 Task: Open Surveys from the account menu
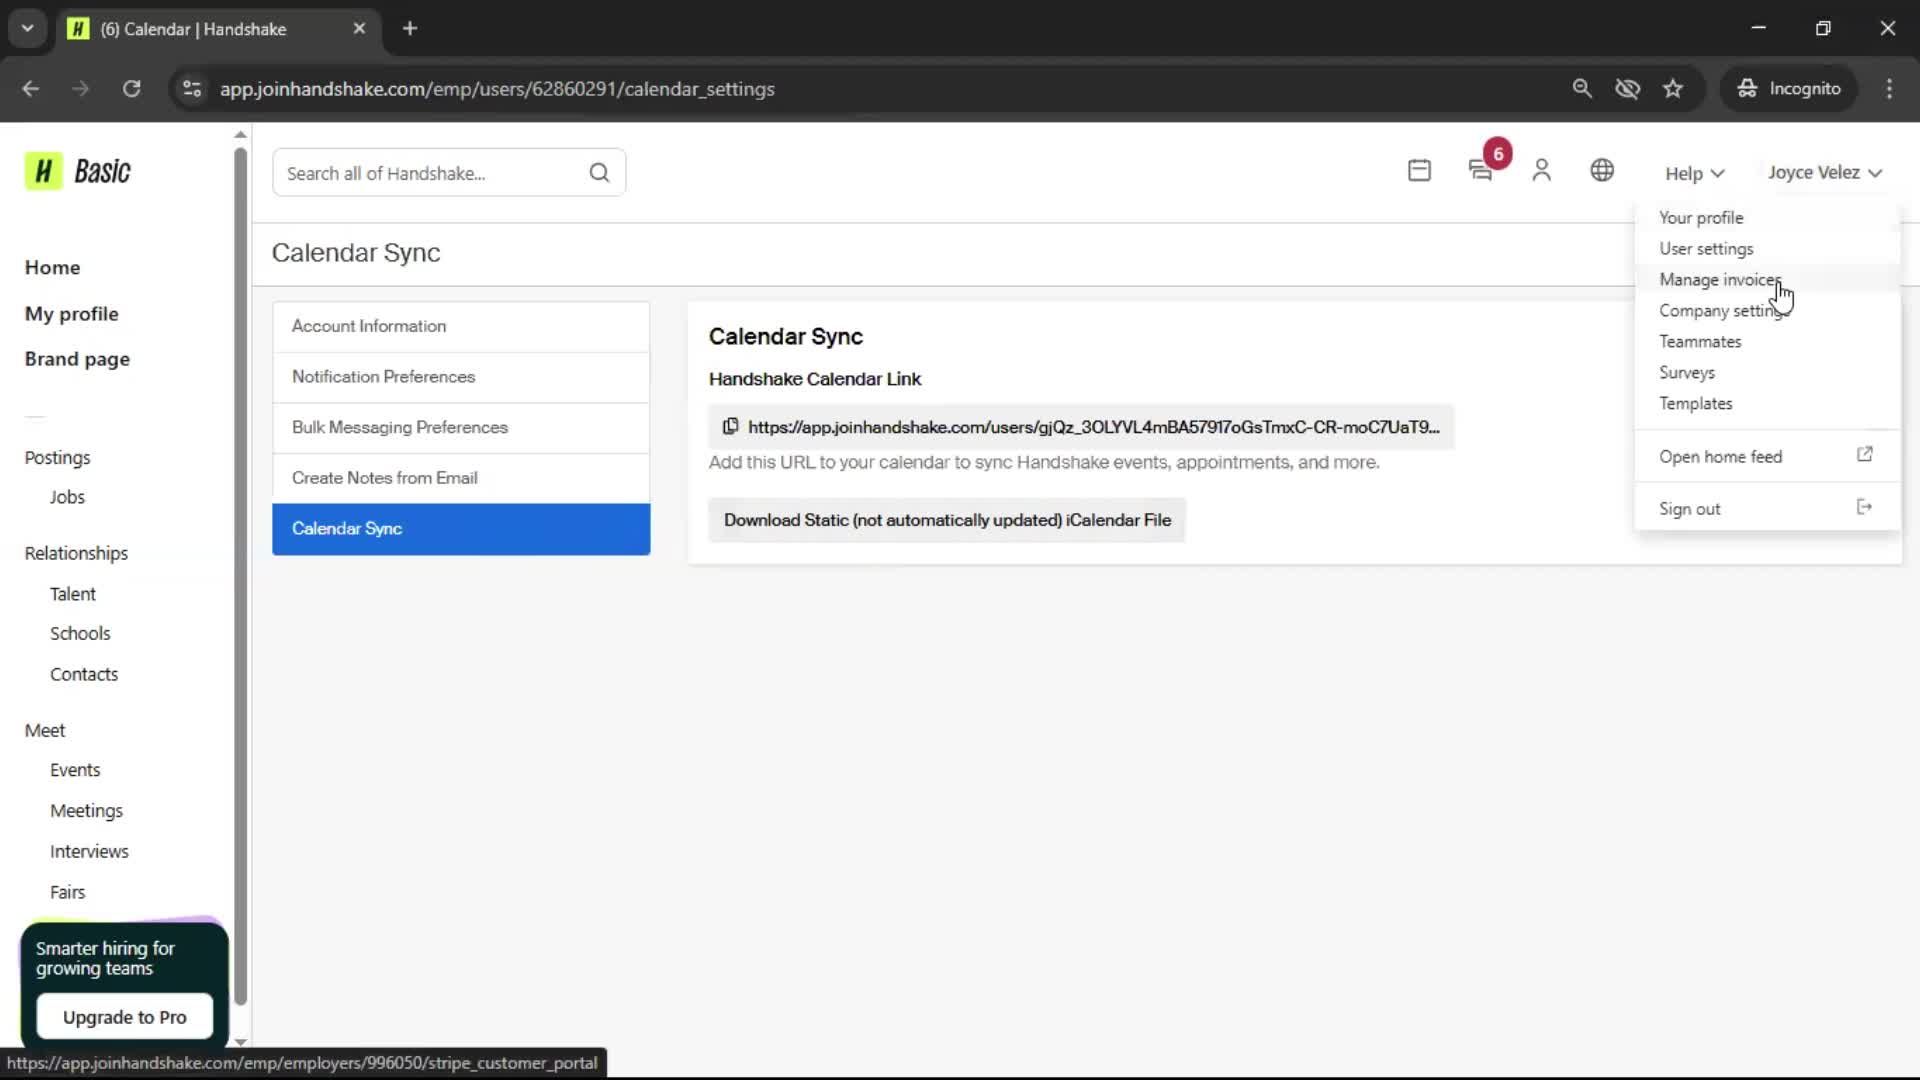(x=1687, y=373)
